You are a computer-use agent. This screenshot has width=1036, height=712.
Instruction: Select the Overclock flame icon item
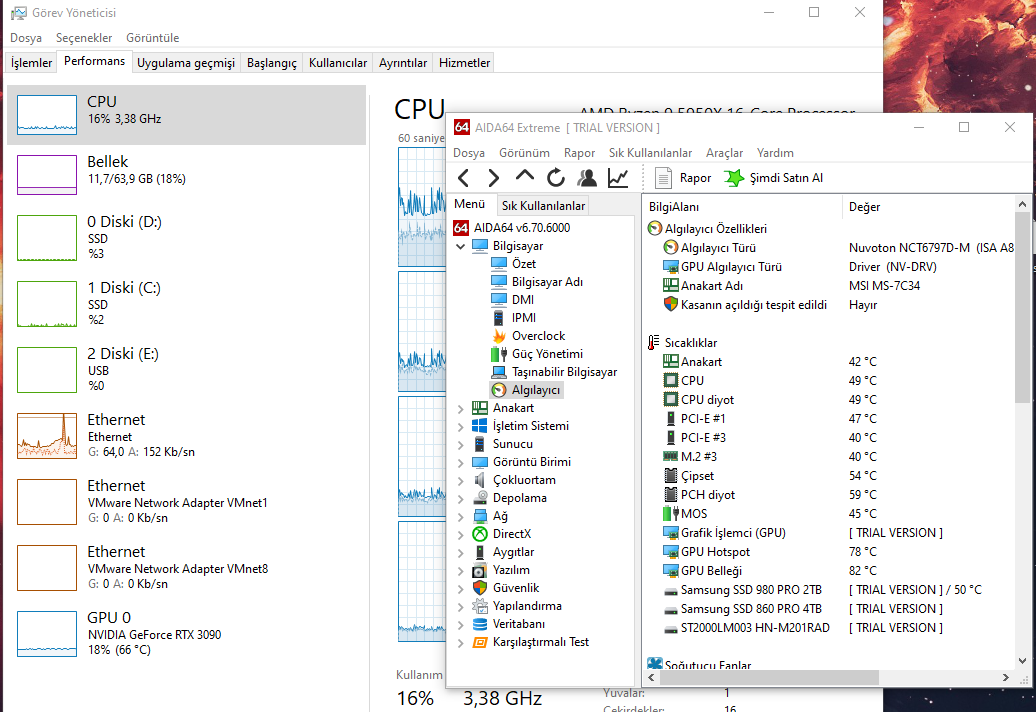(x=499, y=336)
